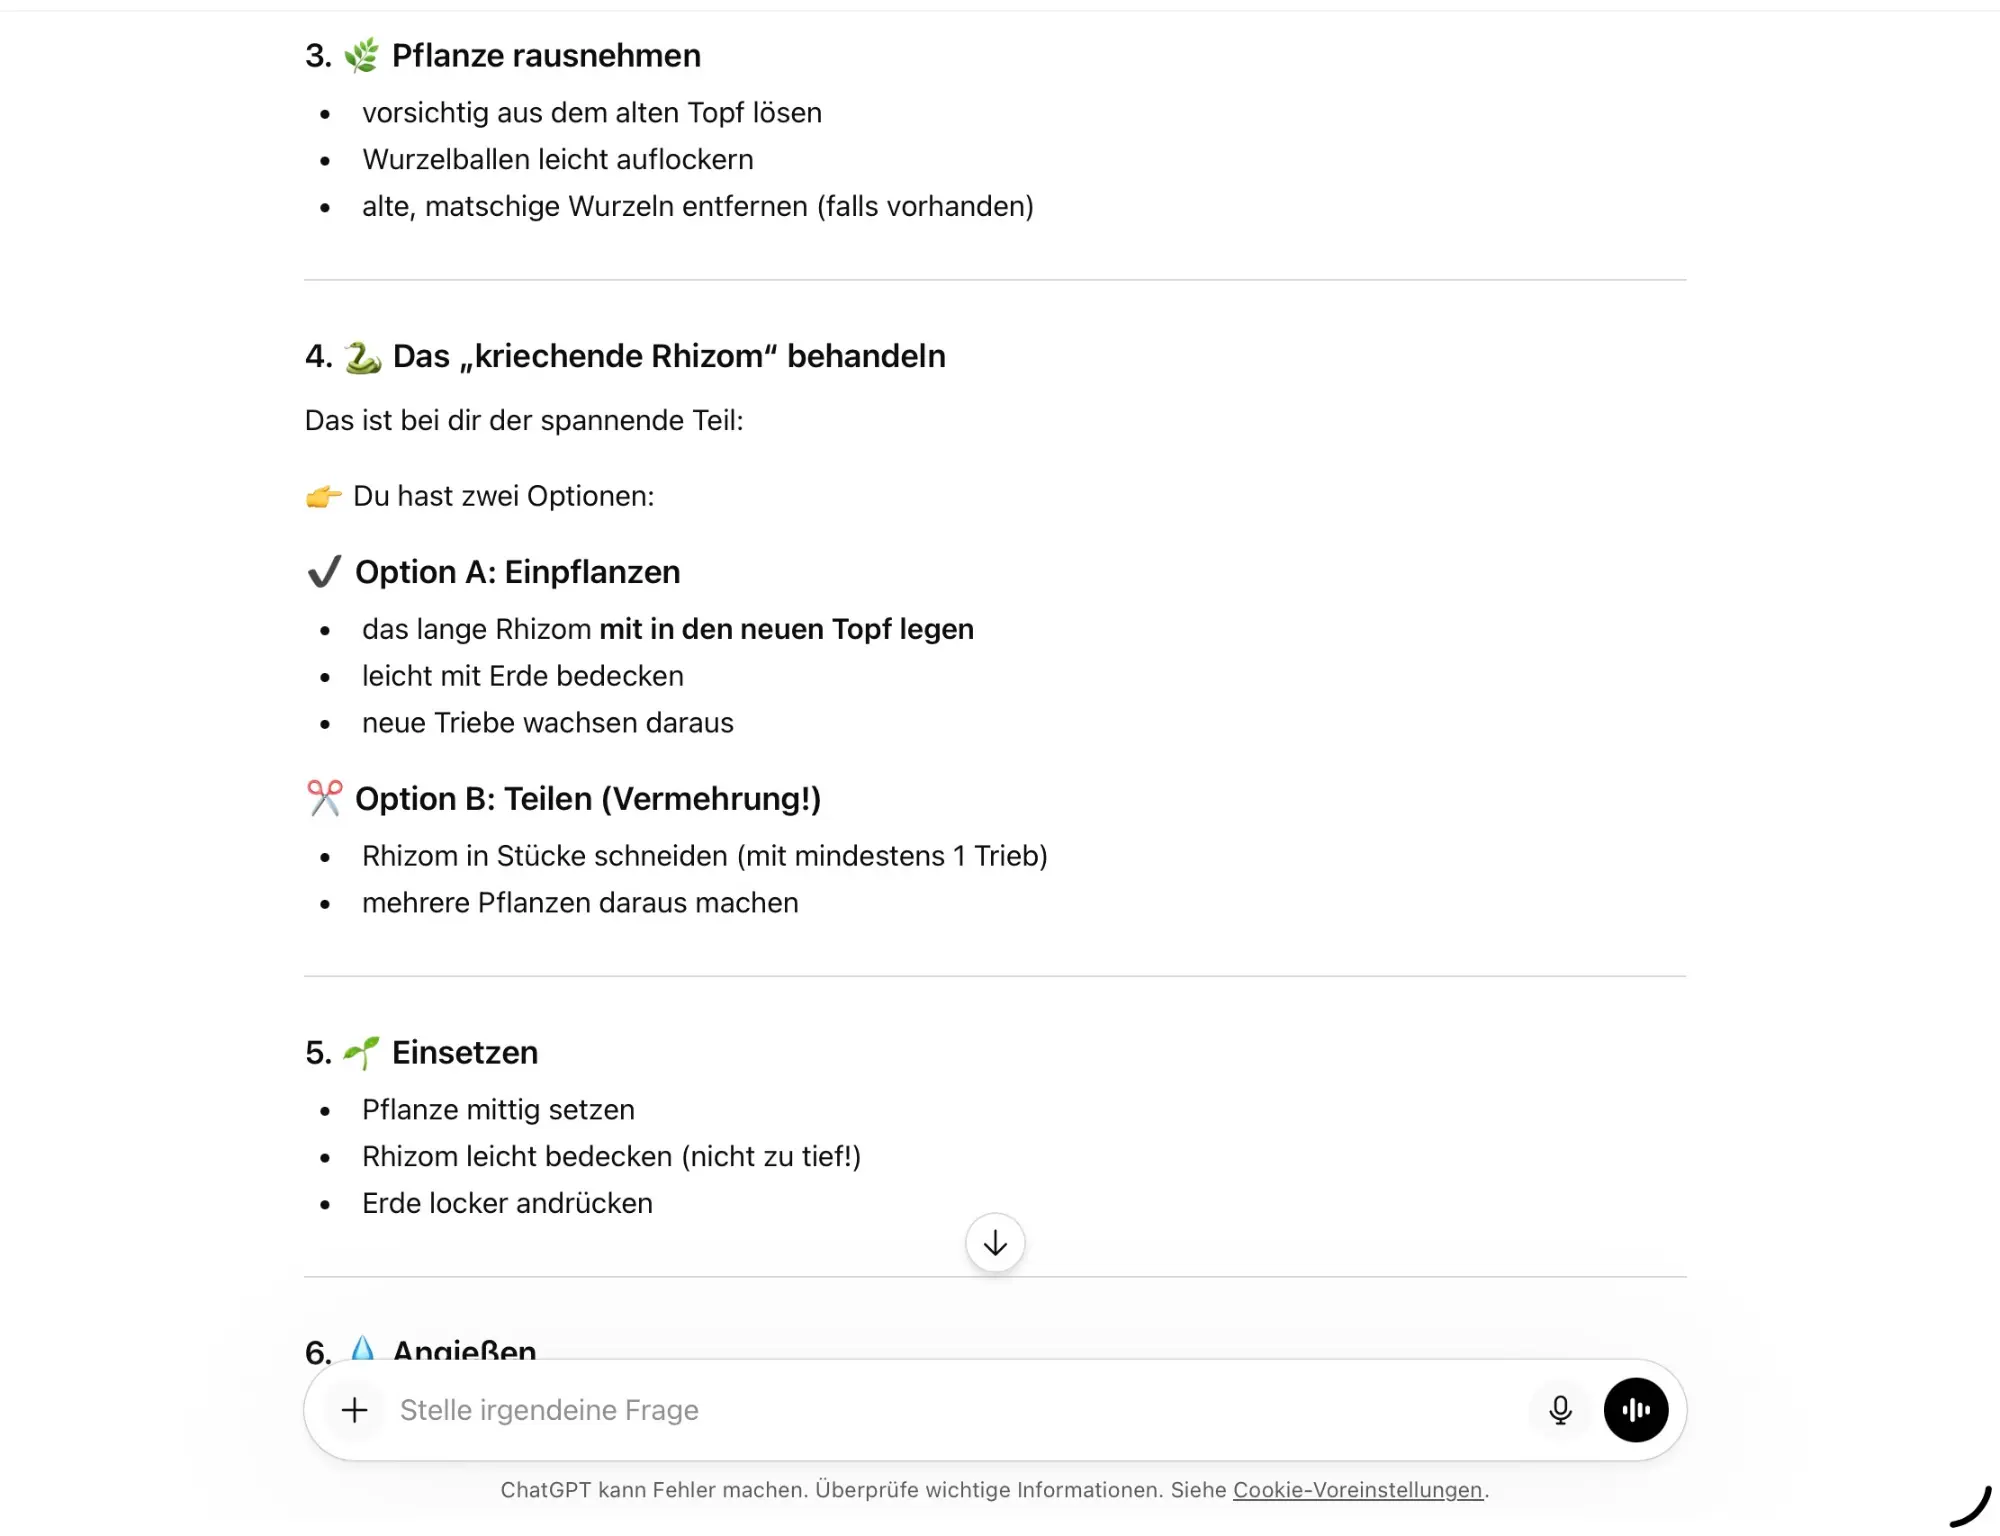Image resolution: width=2000 pixels, height=1536 pixels.
Task: Click the seedling emoji next to Einsetzen
Action: click(x=361, y=1052)
